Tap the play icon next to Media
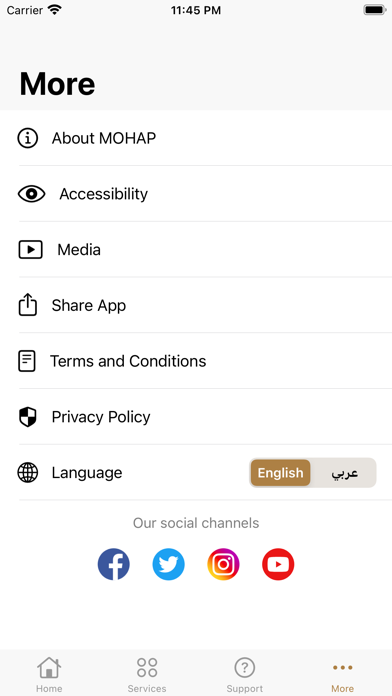 coord(30,249)
